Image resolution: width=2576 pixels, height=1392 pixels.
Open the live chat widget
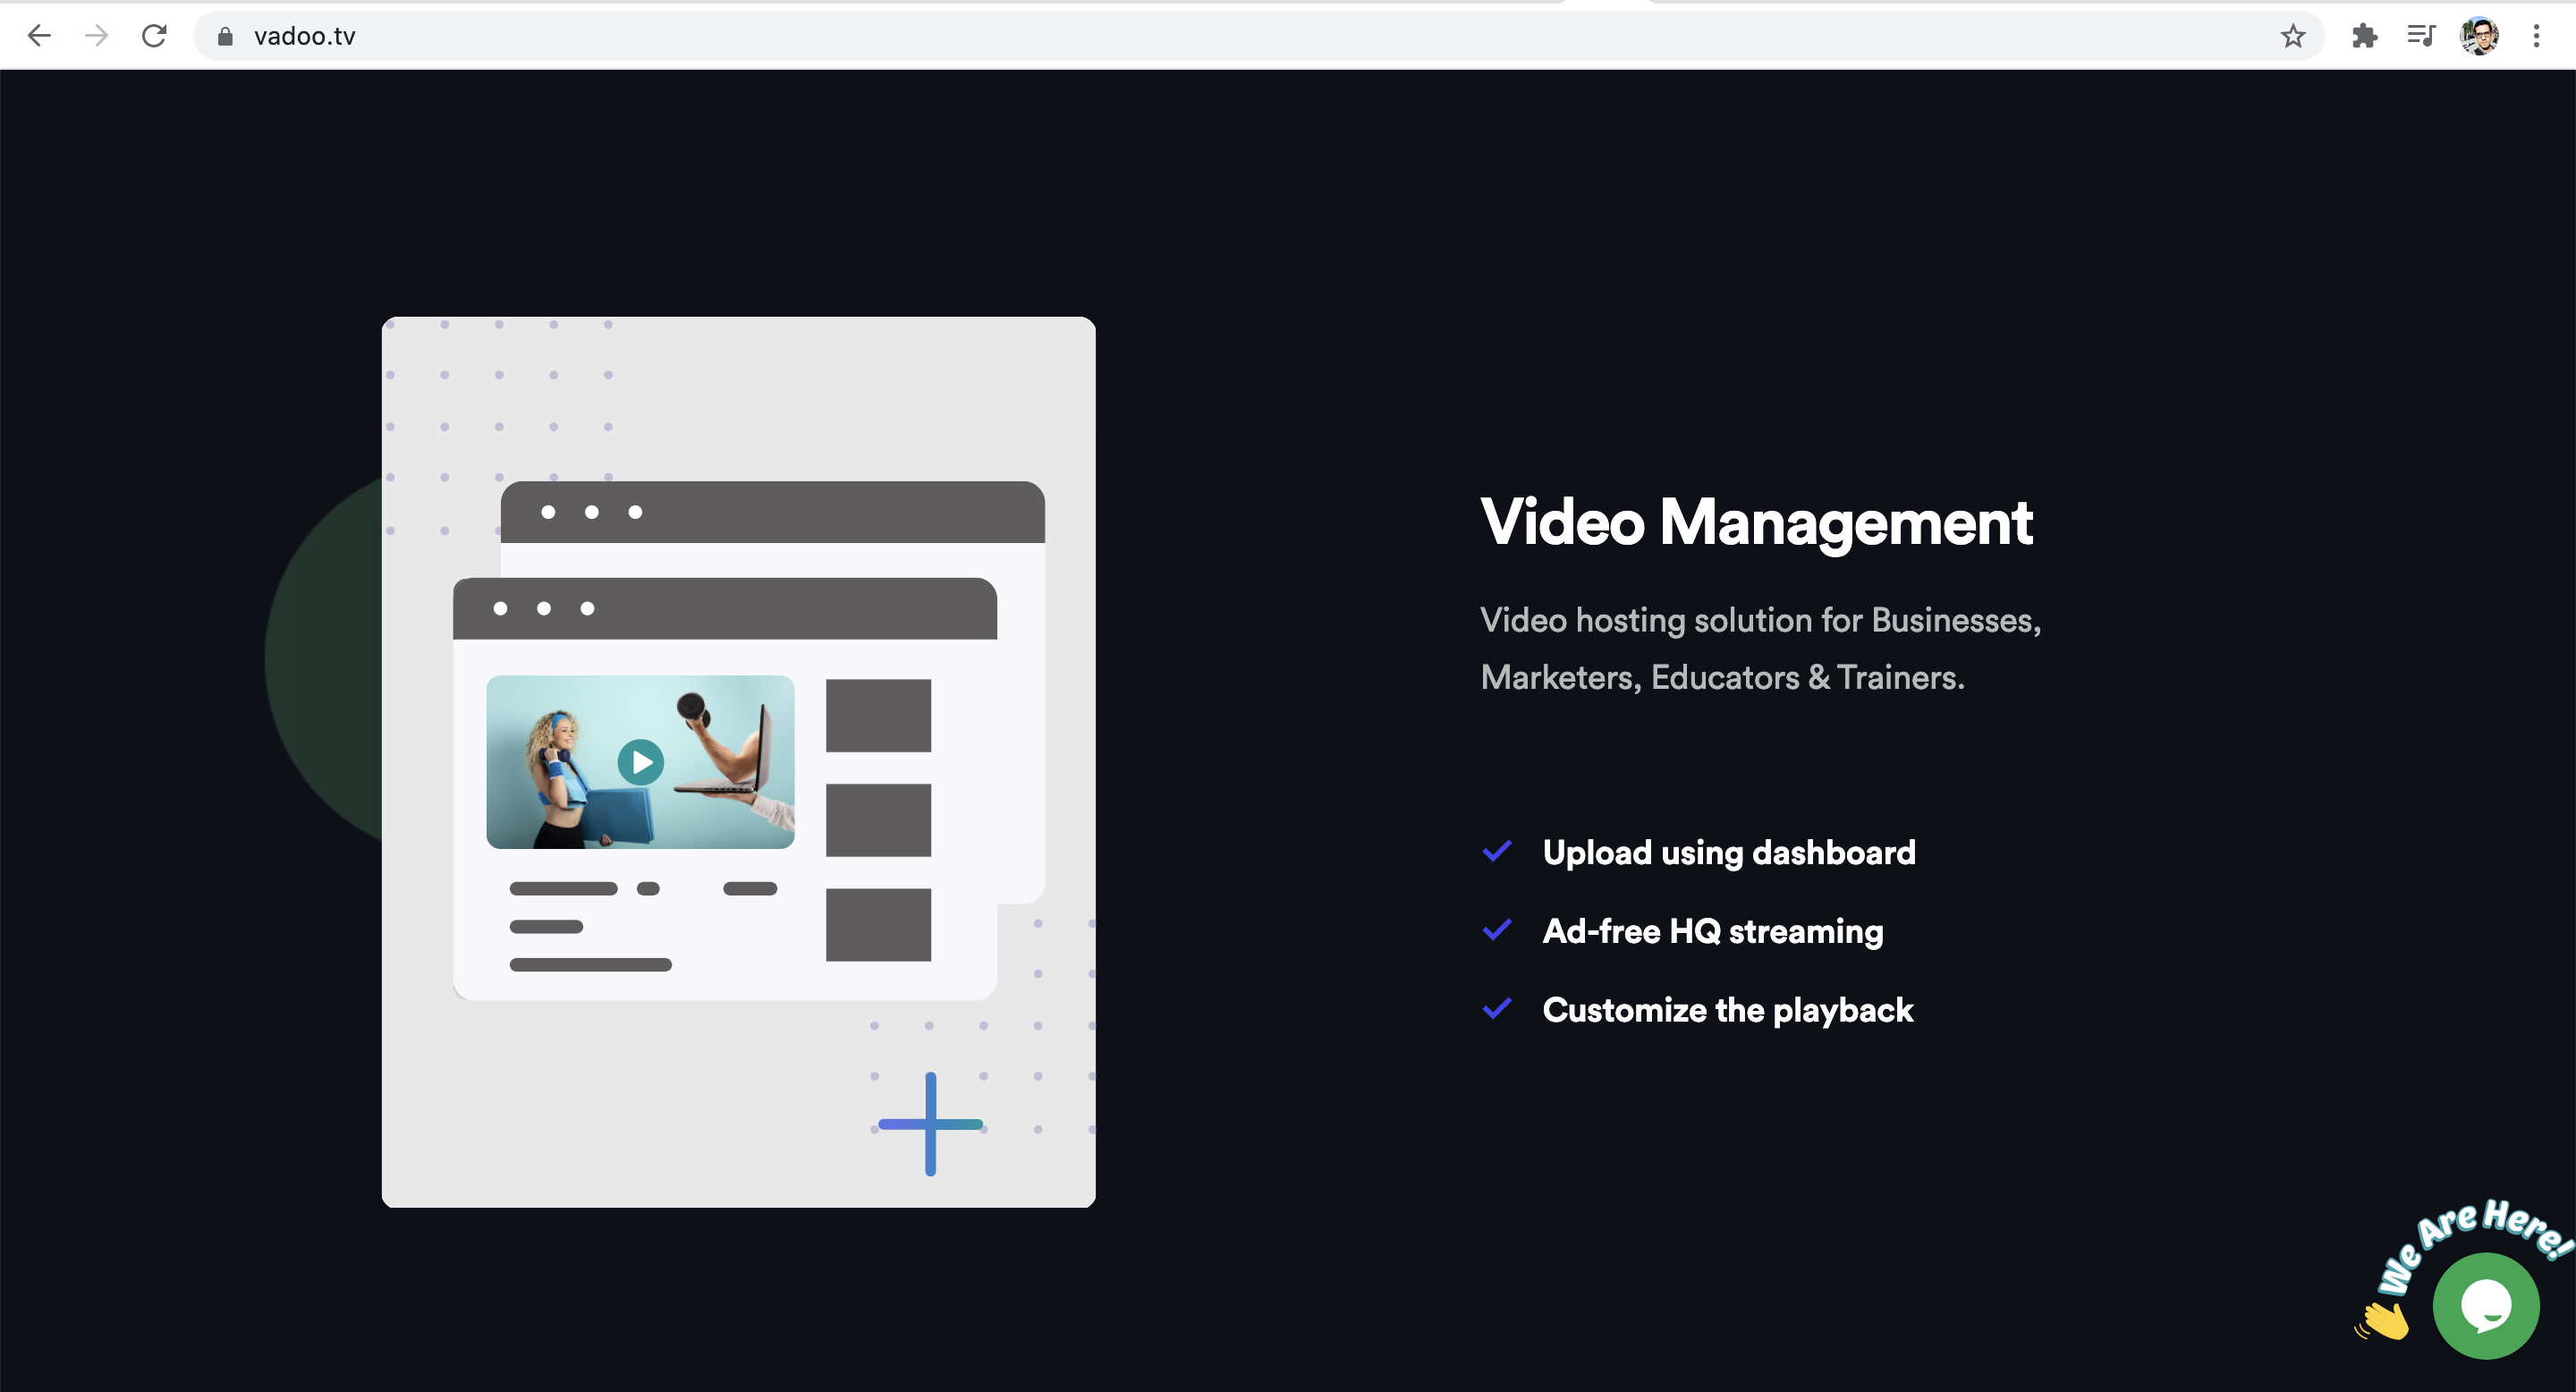[x=2487, y=1305]
